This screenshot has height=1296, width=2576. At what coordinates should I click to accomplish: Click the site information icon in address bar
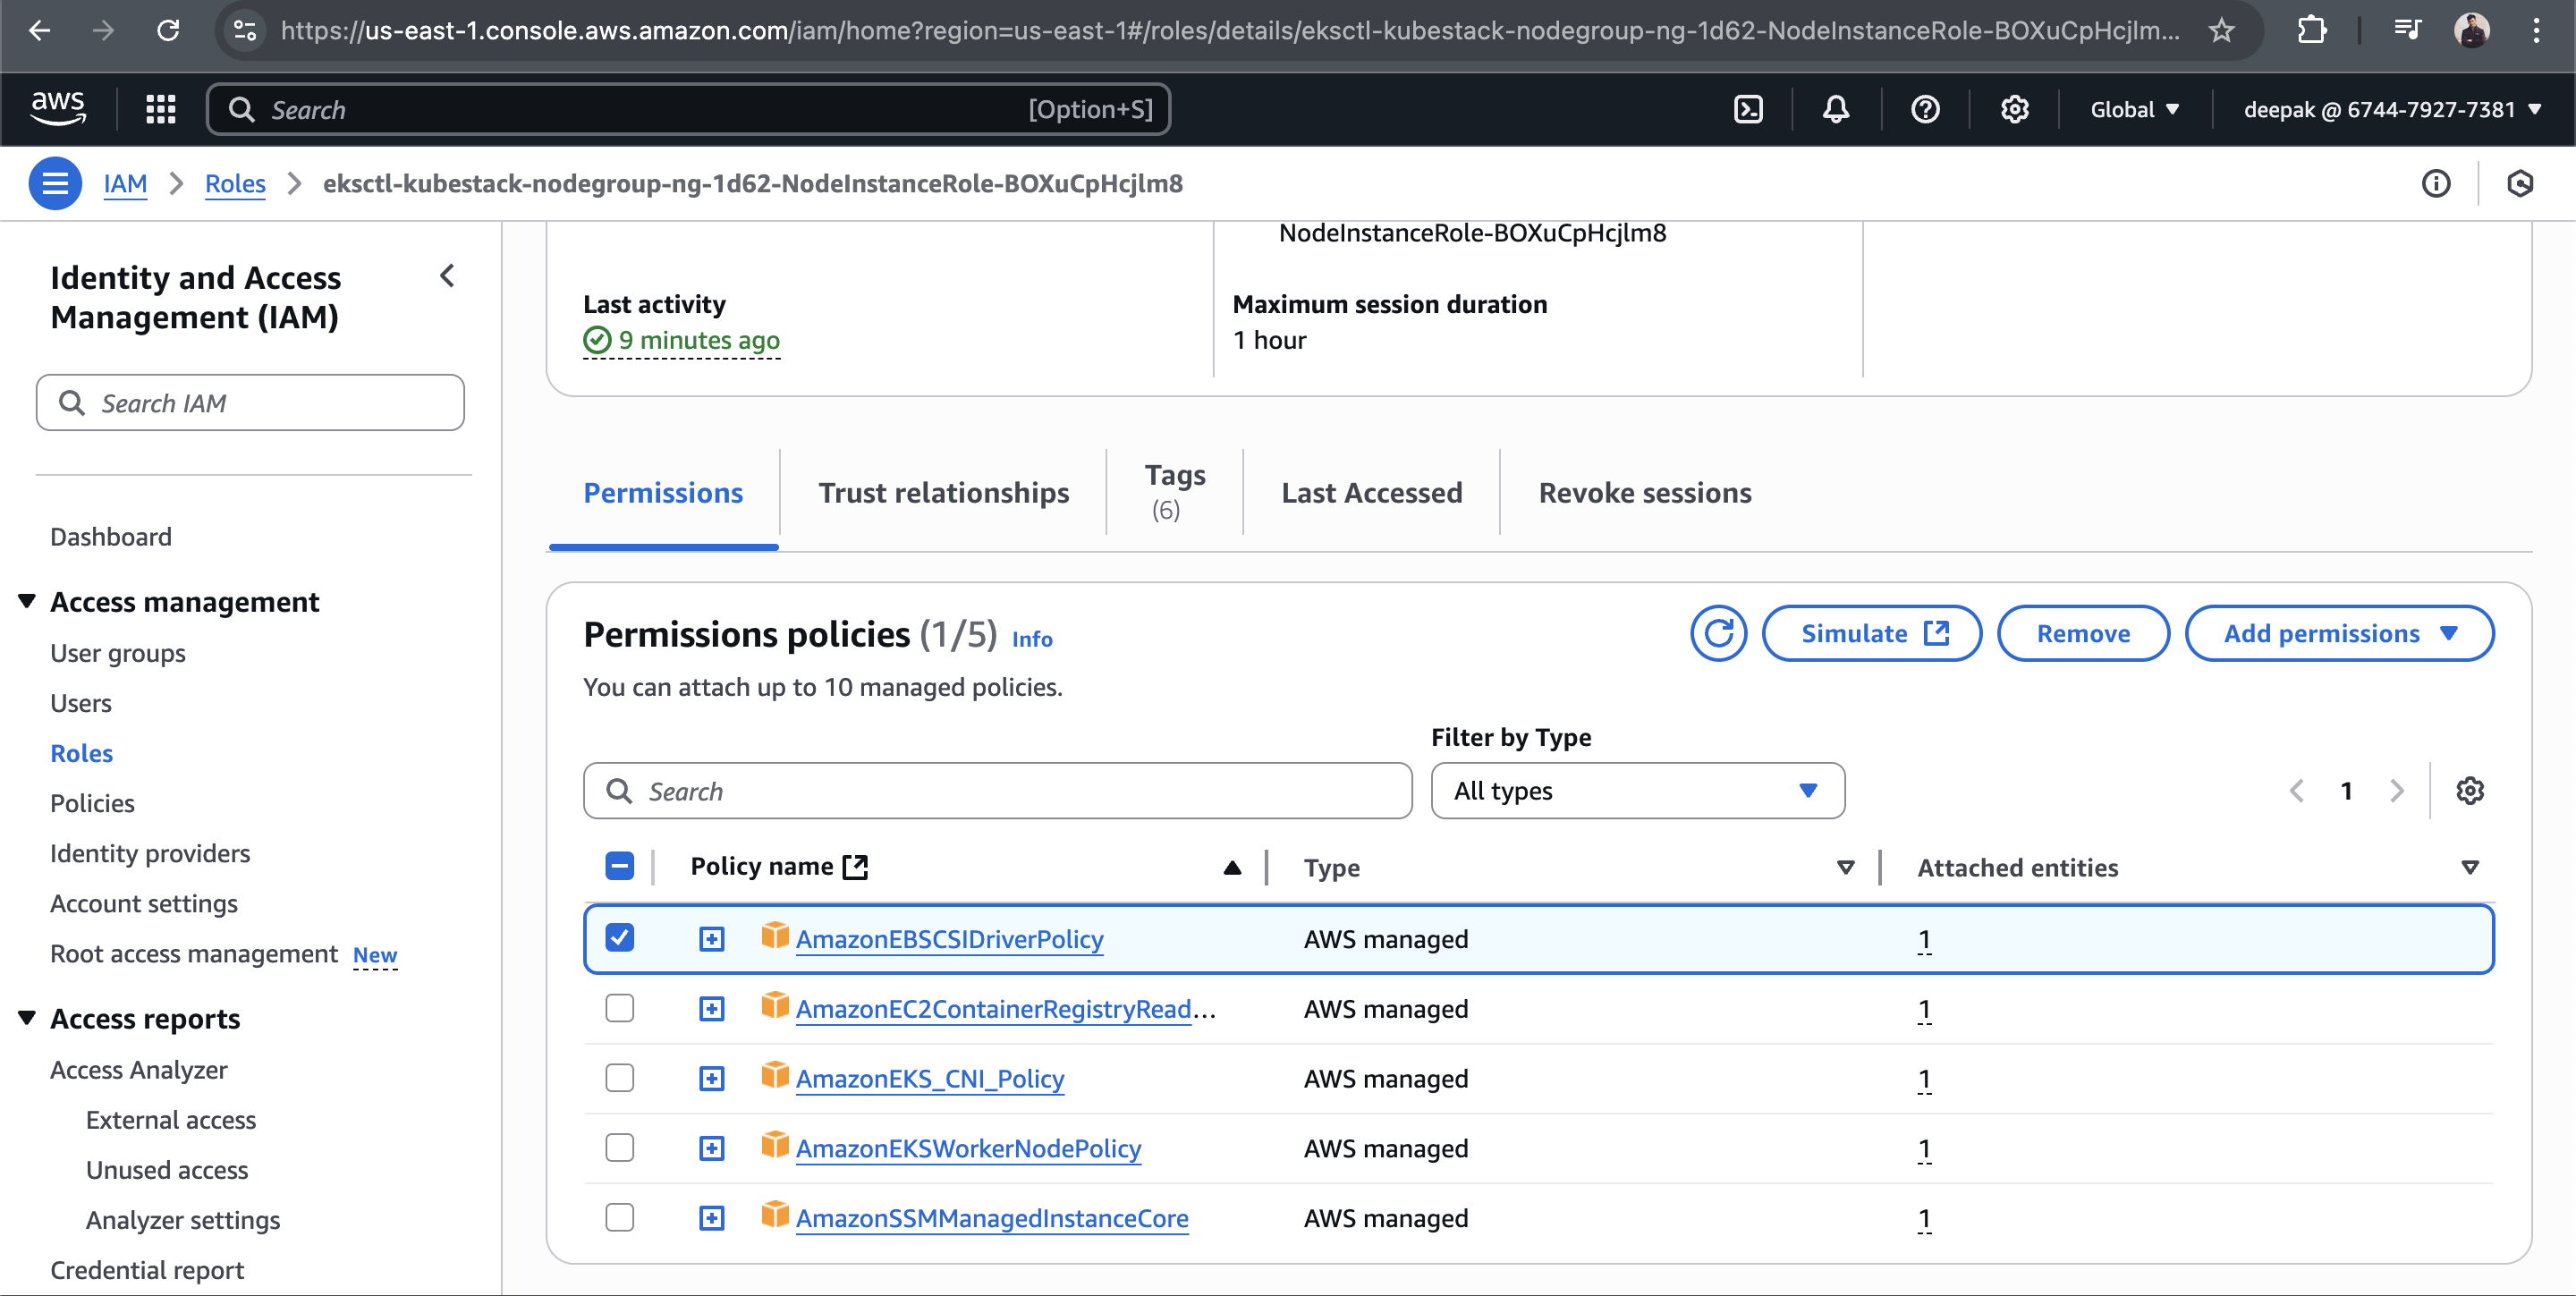pyautogui.click(x=244, y=31)
